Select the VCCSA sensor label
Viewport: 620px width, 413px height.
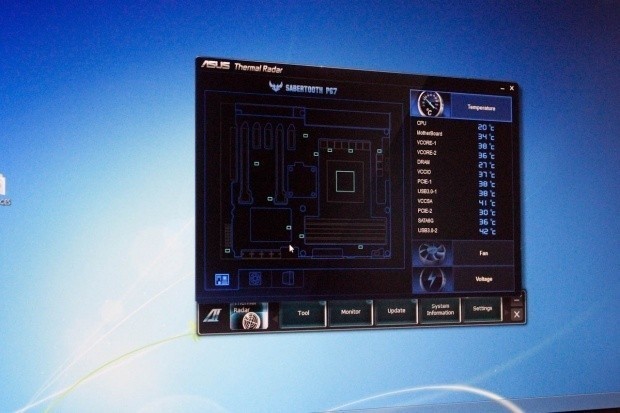click(425, 201)
